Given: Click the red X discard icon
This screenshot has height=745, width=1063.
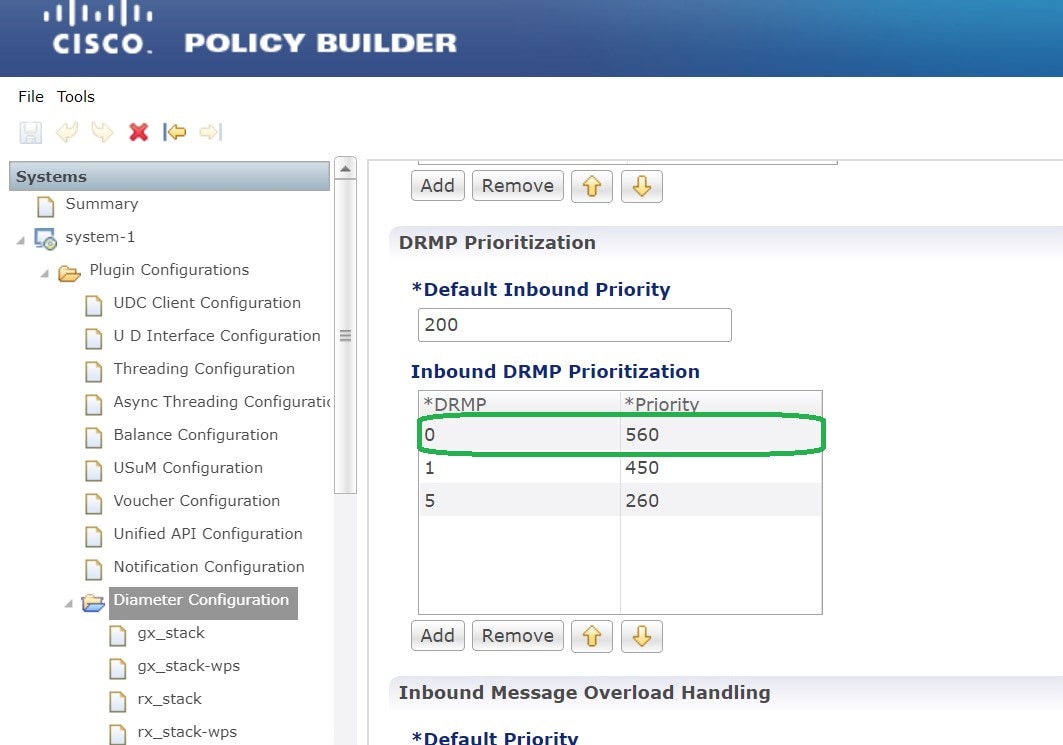Looking at the screenshot, I should coord(138,132).
